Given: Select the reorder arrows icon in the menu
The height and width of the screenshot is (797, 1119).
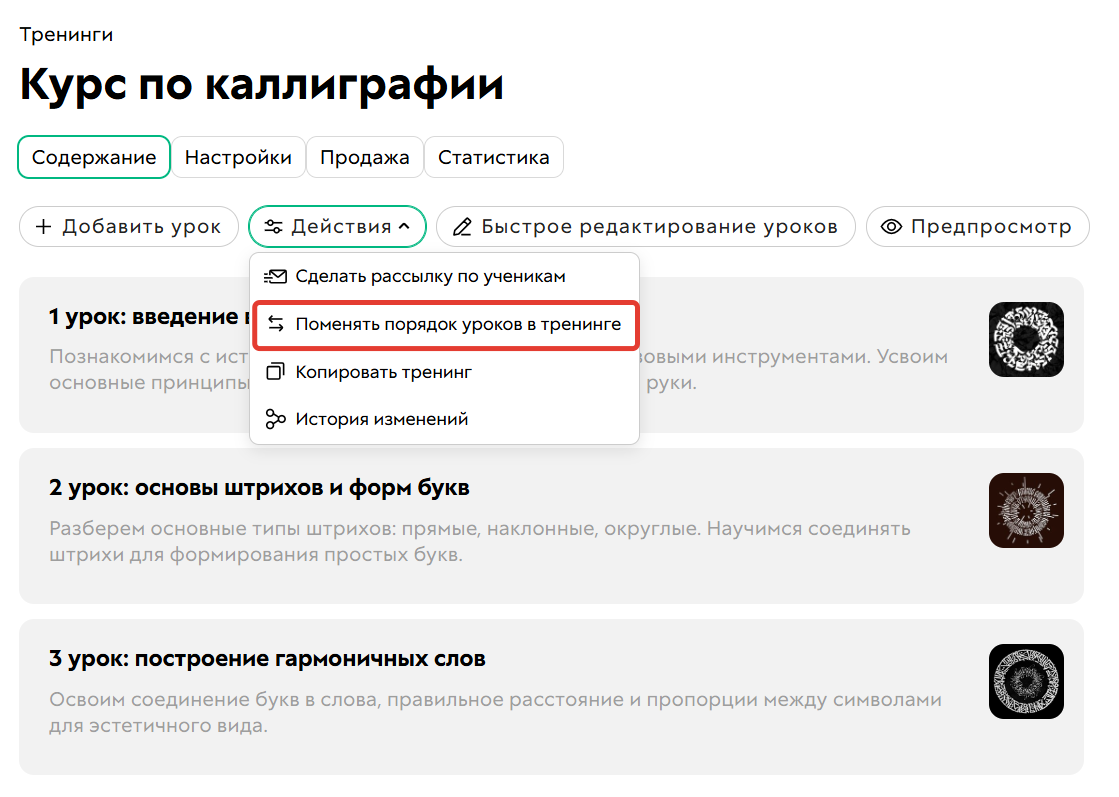Looking at the screenshot, I should coord(277,324).
